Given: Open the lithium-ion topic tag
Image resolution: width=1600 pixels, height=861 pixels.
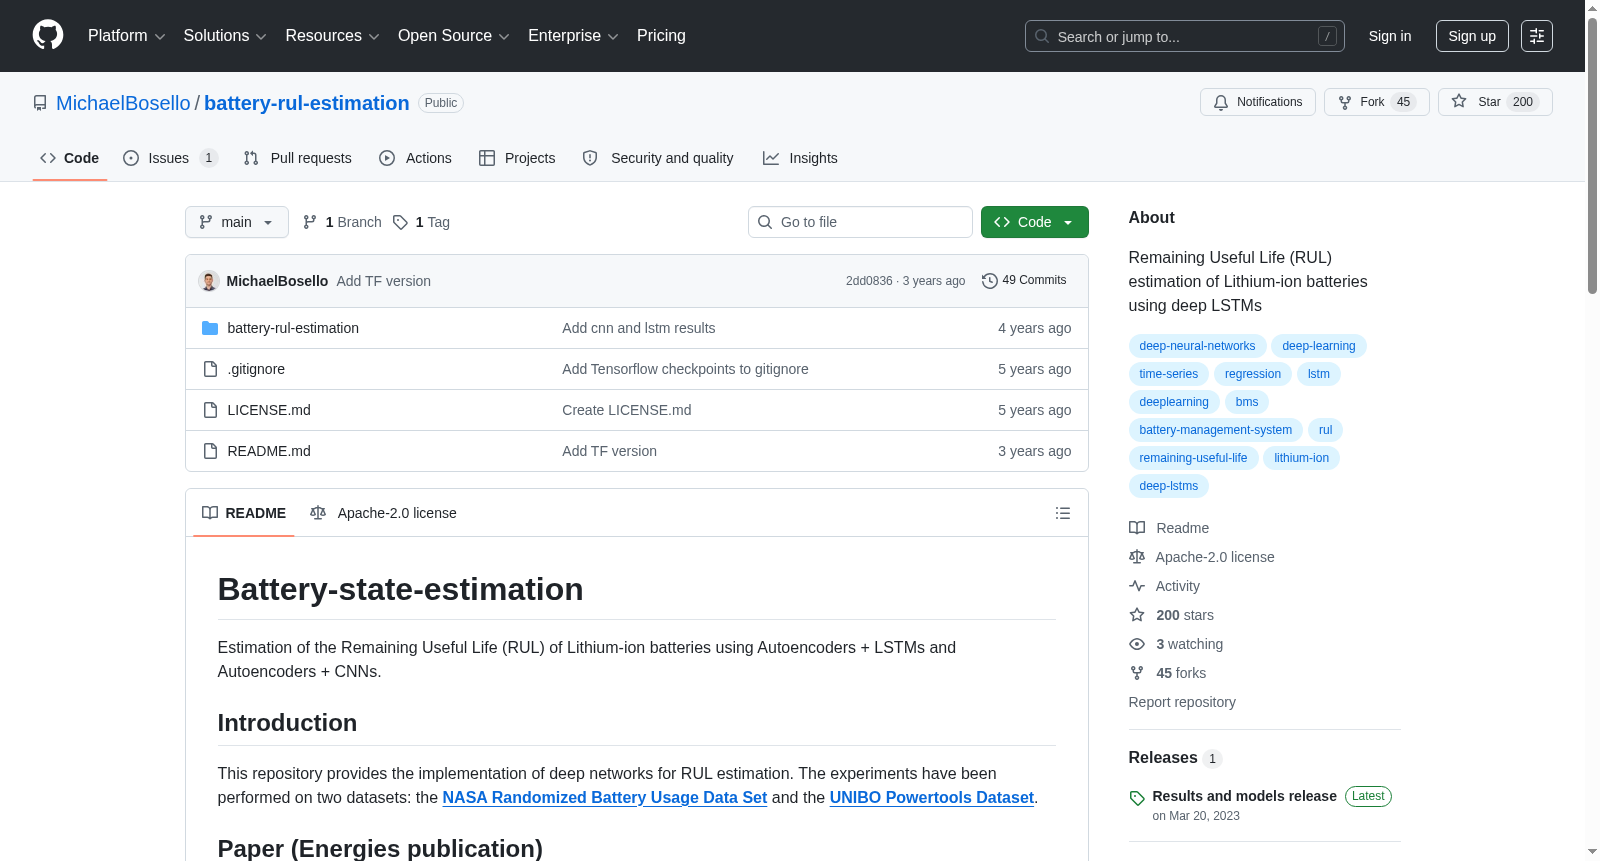Looking at the screenshot, I should (x=1301, y=458).
